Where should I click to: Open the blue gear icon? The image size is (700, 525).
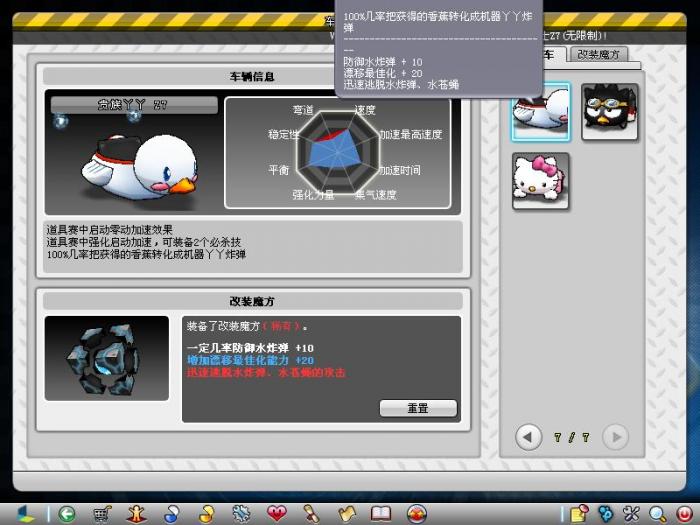pos(241,514)
